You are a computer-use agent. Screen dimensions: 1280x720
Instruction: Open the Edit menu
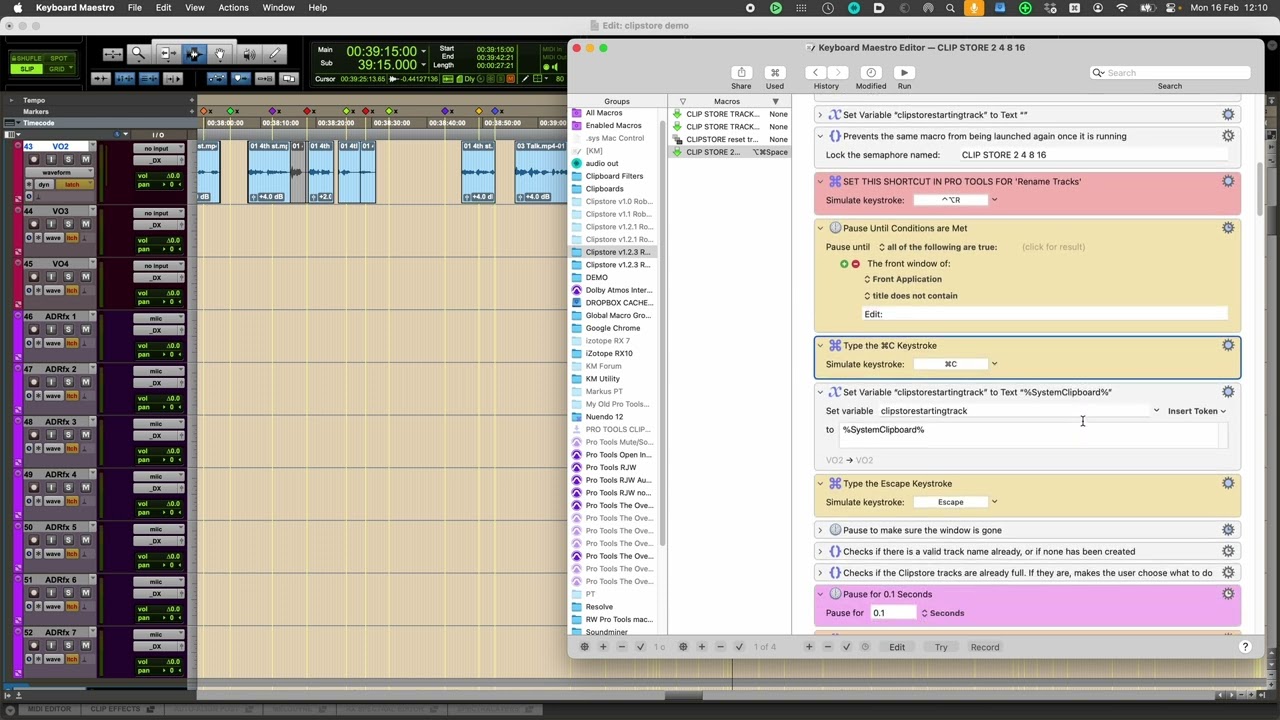163,8
